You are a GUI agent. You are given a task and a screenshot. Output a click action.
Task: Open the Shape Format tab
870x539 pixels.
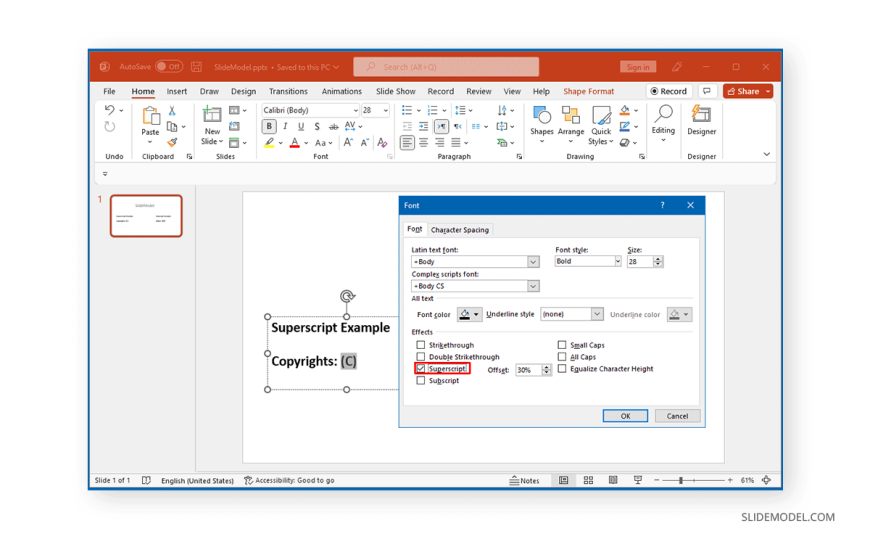588,91
